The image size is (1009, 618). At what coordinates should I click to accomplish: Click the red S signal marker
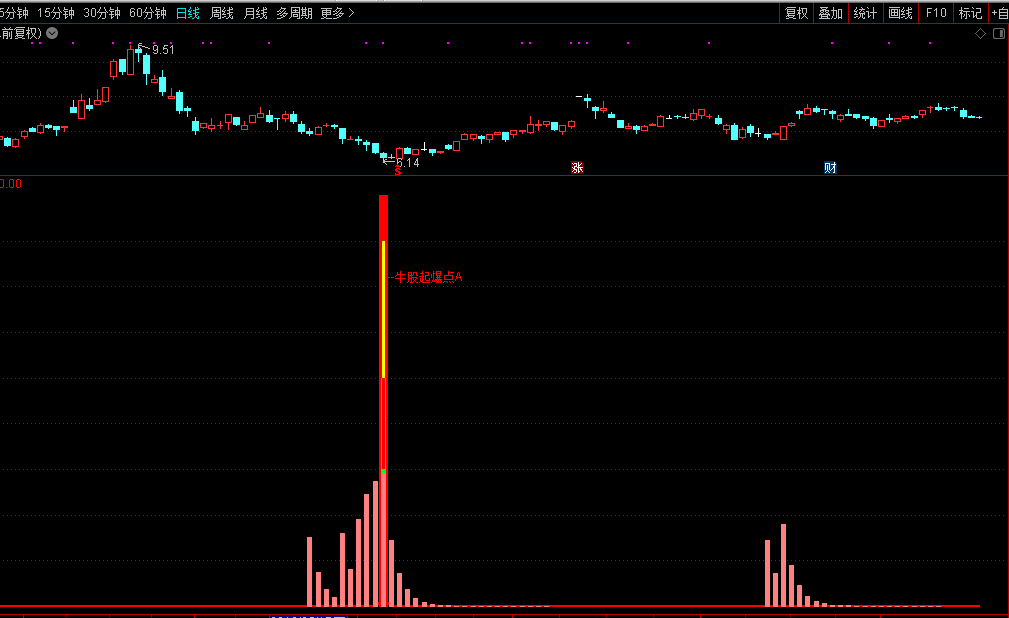pyautogui.click(x=397, y=171)
